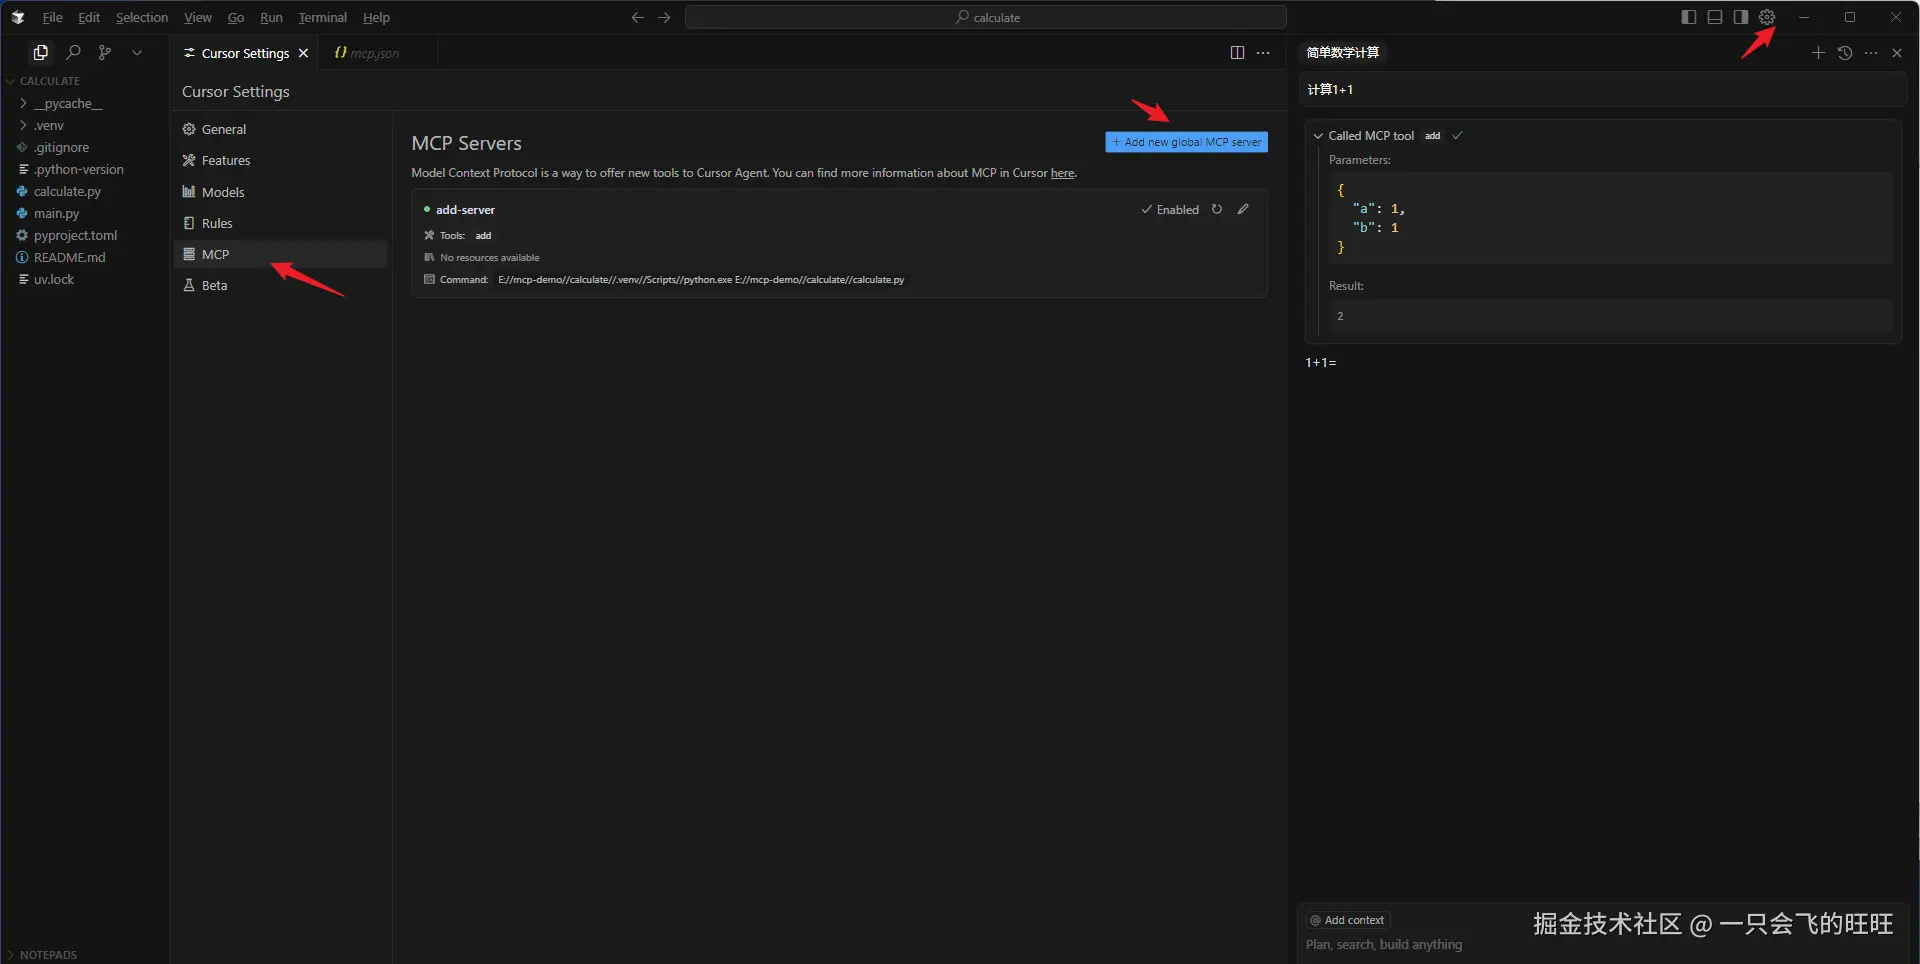Open the Run menu
The image size is (1920, 964).
(x=271, y=17)
